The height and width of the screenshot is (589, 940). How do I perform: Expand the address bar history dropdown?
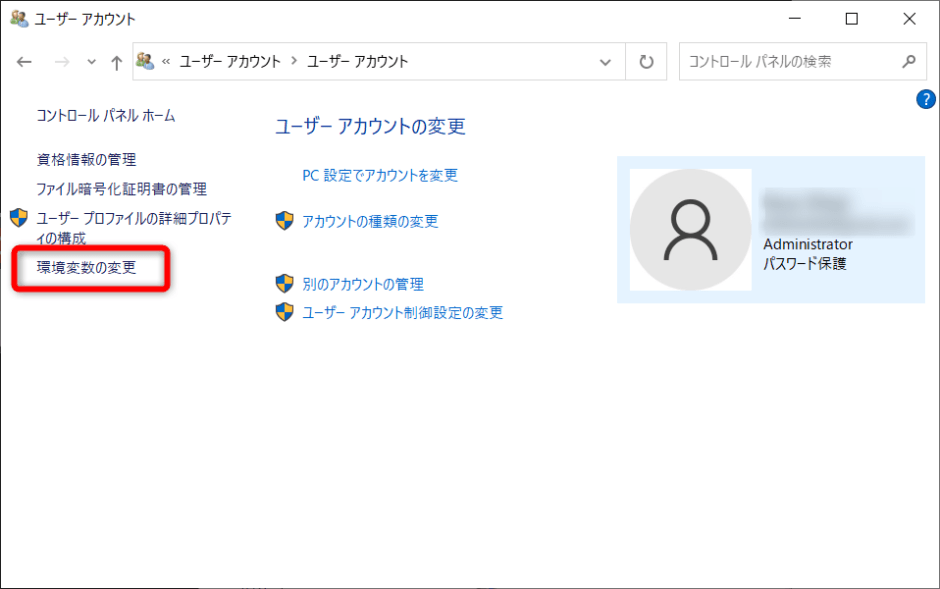(x=605, y=61)
